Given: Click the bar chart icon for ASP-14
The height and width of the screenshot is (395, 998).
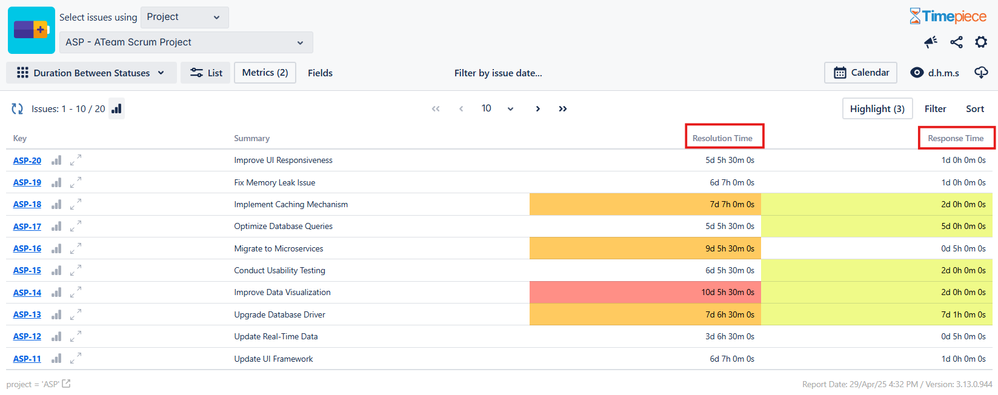Looking at the screenshot, I should click(57, 293).
